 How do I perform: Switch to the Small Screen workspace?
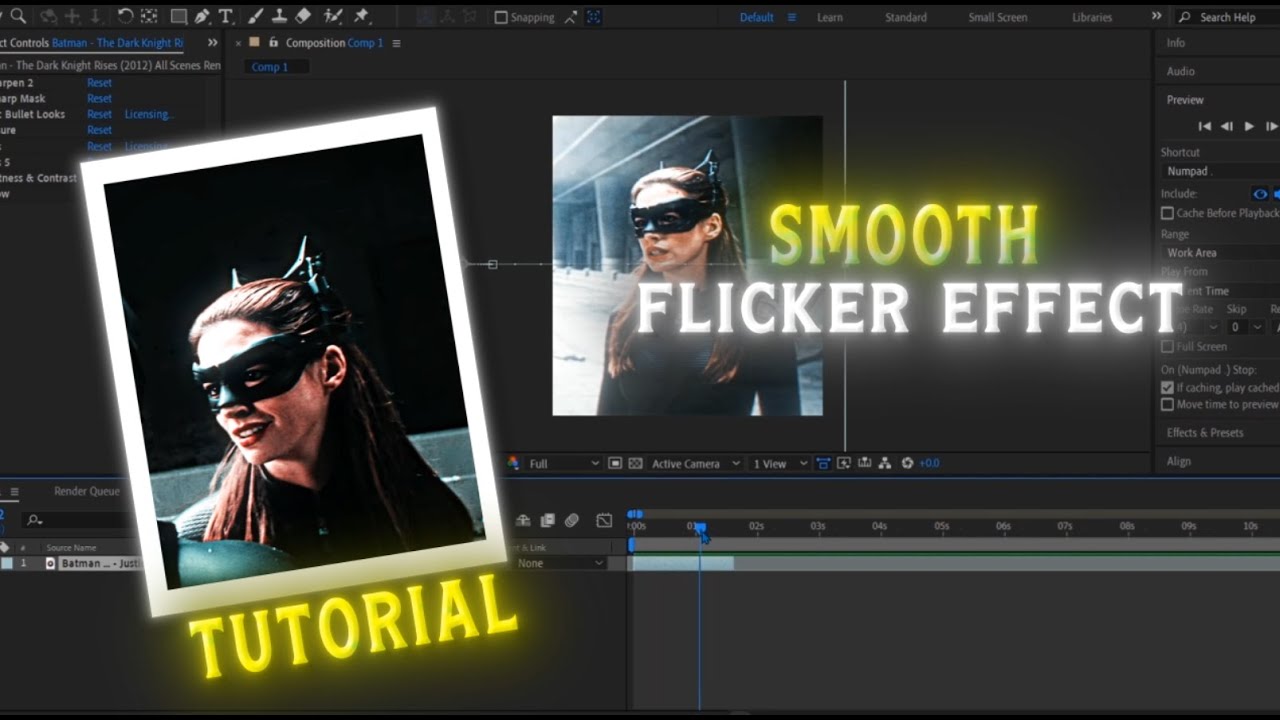pyautogui.click(x=998, y=17)
